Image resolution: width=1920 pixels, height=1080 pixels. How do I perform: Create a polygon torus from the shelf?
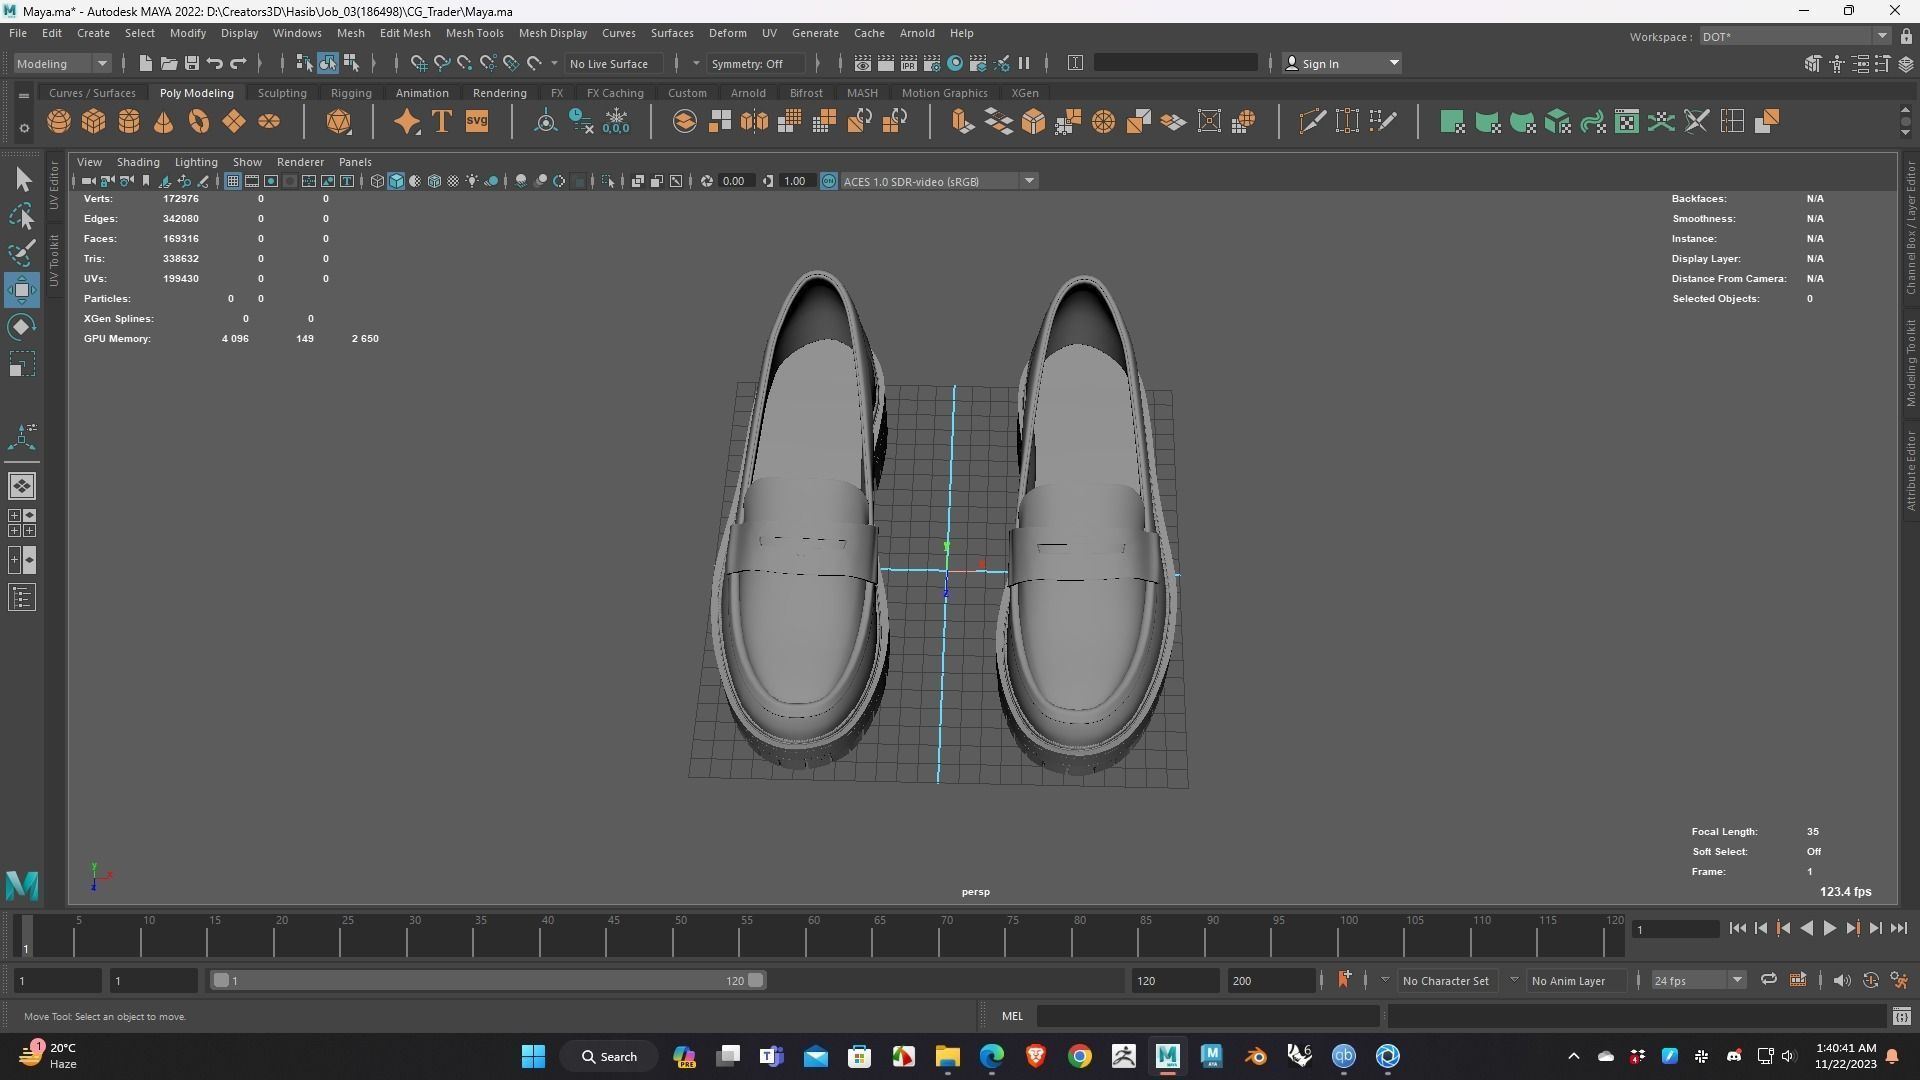[x=199, y=122]
